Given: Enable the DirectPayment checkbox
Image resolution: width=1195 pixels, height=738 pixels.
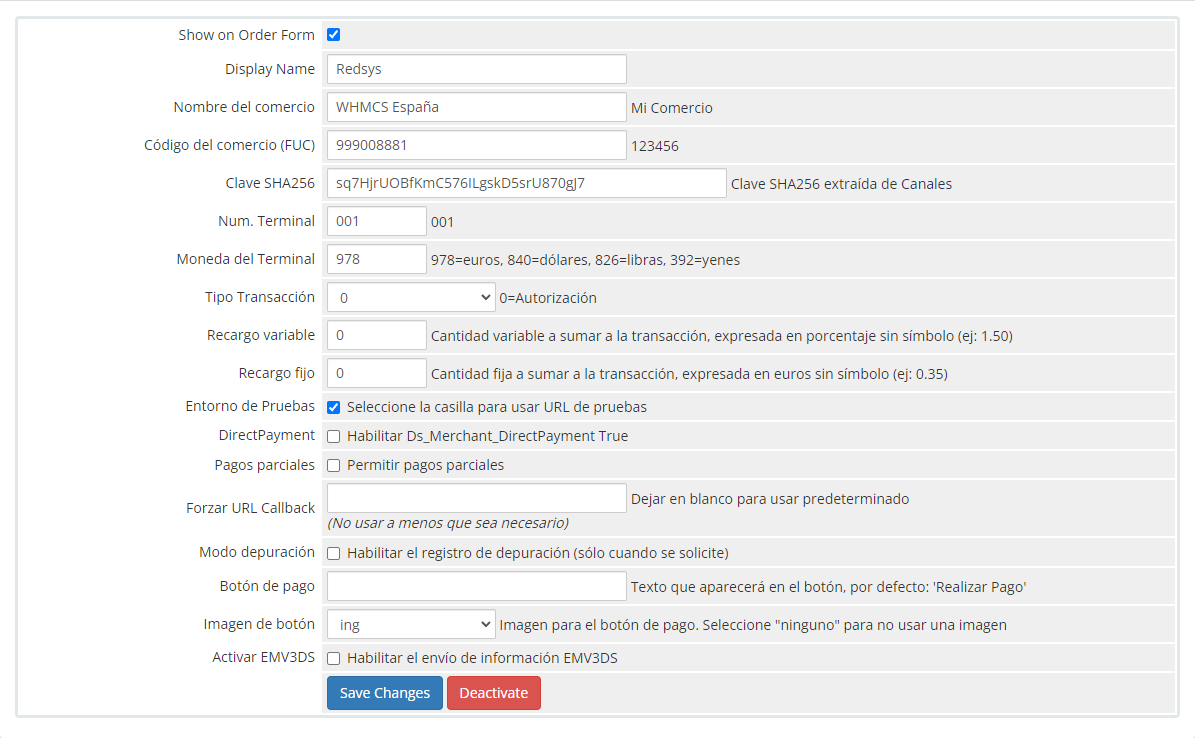Looking at the screenshot, I should pyautogui.click(x=334, y=436).
